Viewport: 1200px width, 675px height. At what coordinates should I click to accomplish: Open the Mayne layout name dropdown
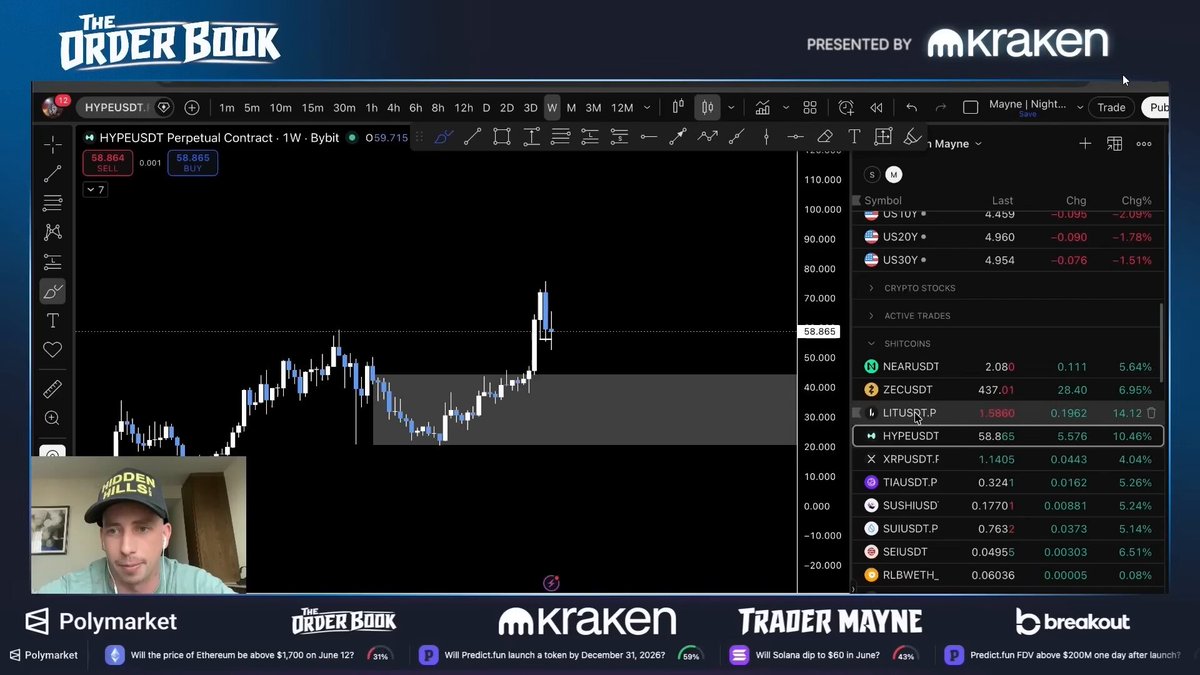pyautogui.click(x=1080, y=107)
